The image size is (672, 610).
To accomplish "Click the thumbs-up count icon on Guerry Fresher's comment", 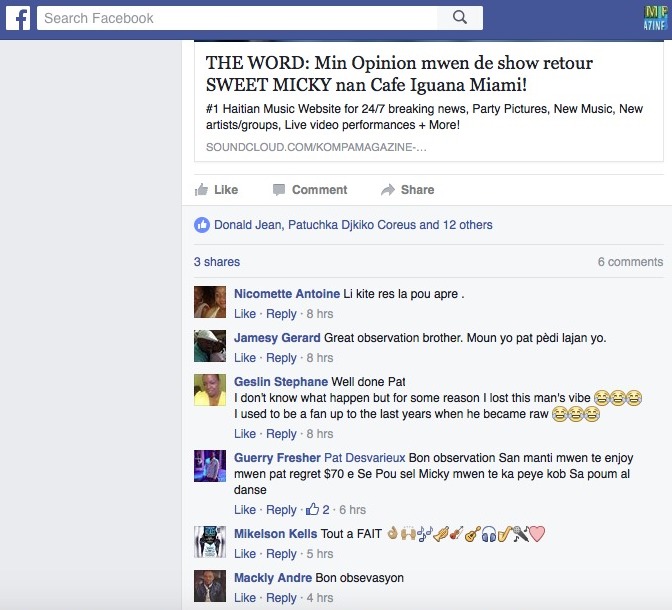I will tap(312, 509).
